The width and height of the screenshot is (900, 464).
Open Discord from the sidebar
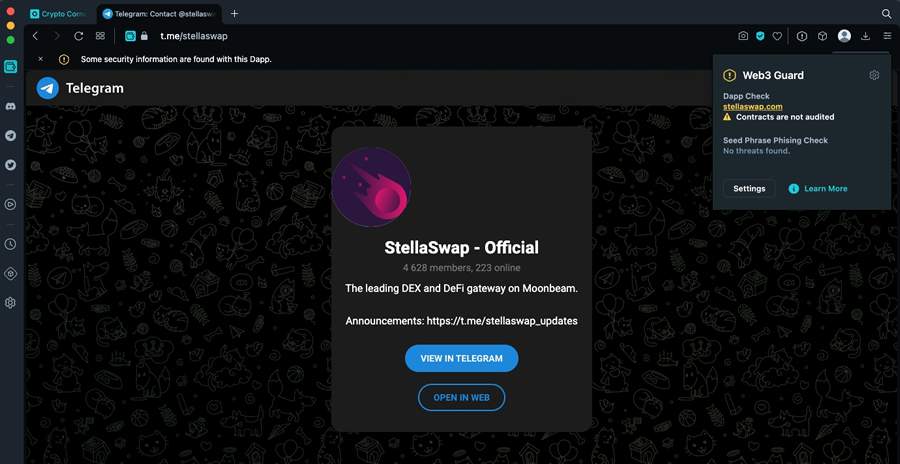10,105
